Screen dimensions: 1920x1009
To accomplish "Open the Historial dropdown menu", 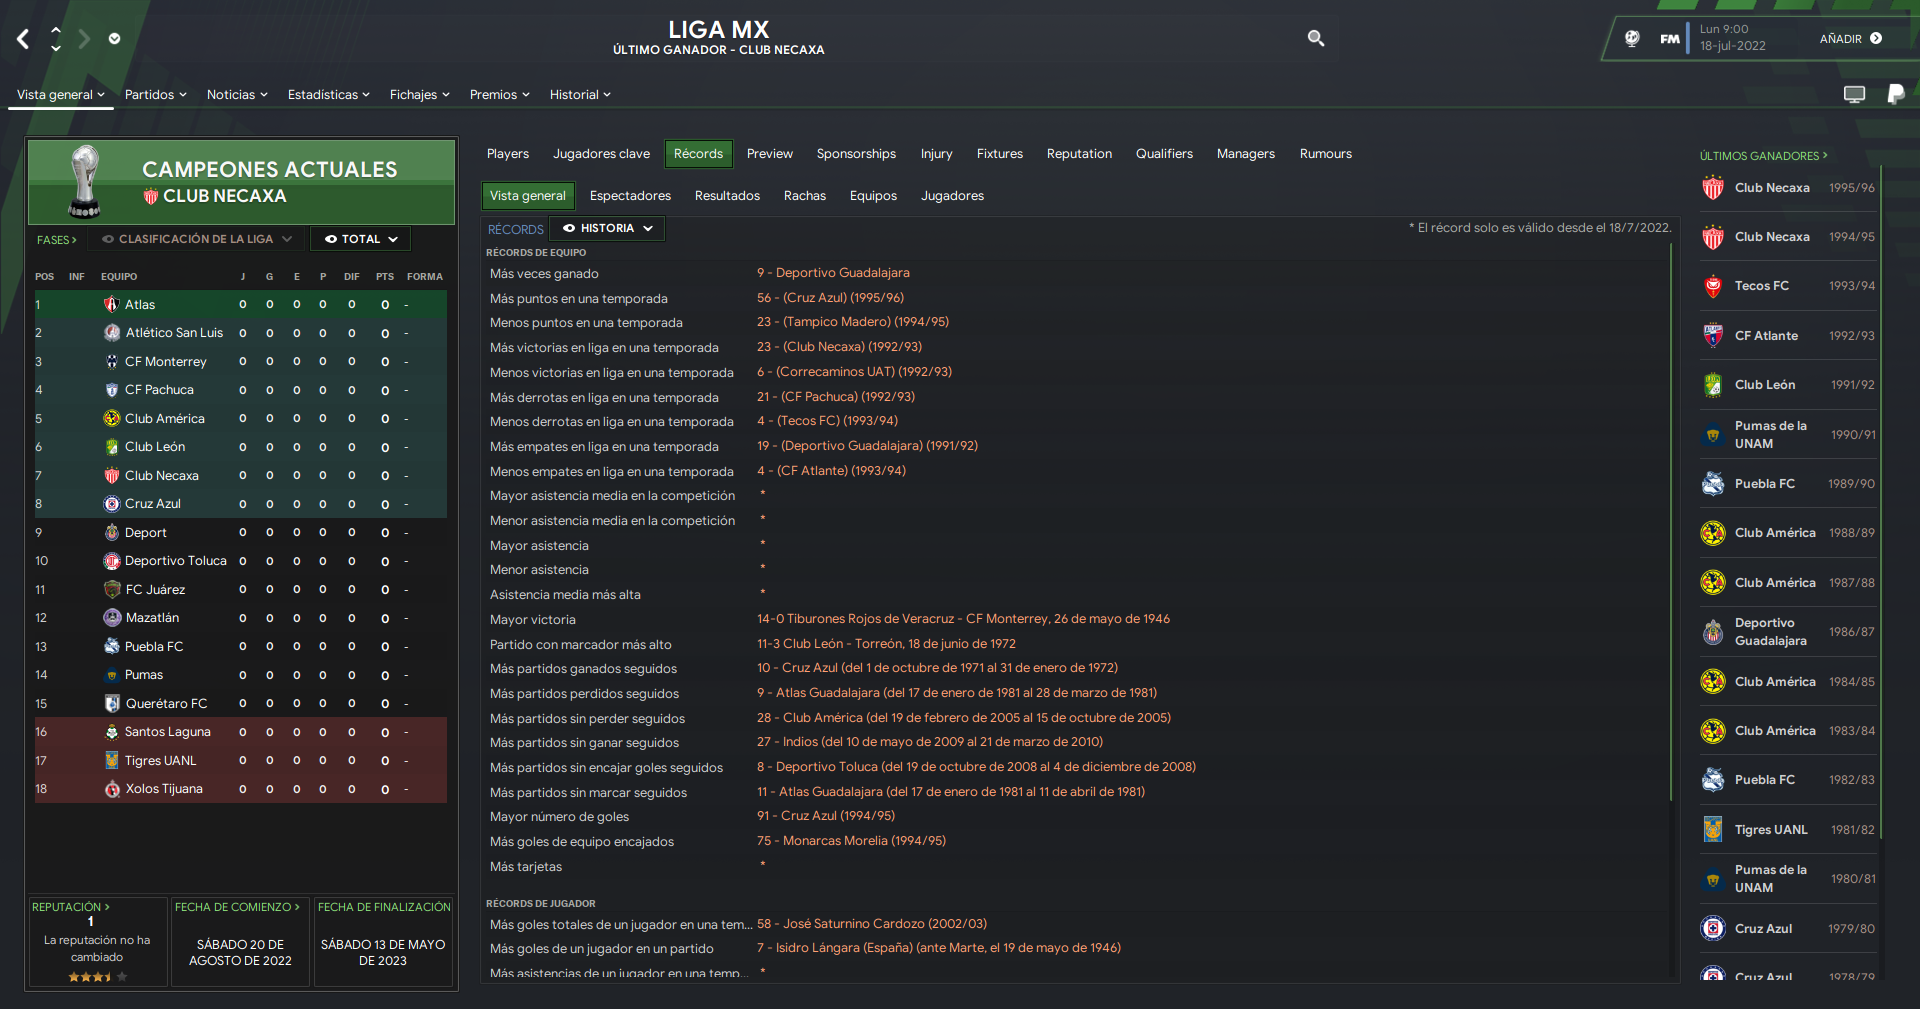I will click(579, 95).
